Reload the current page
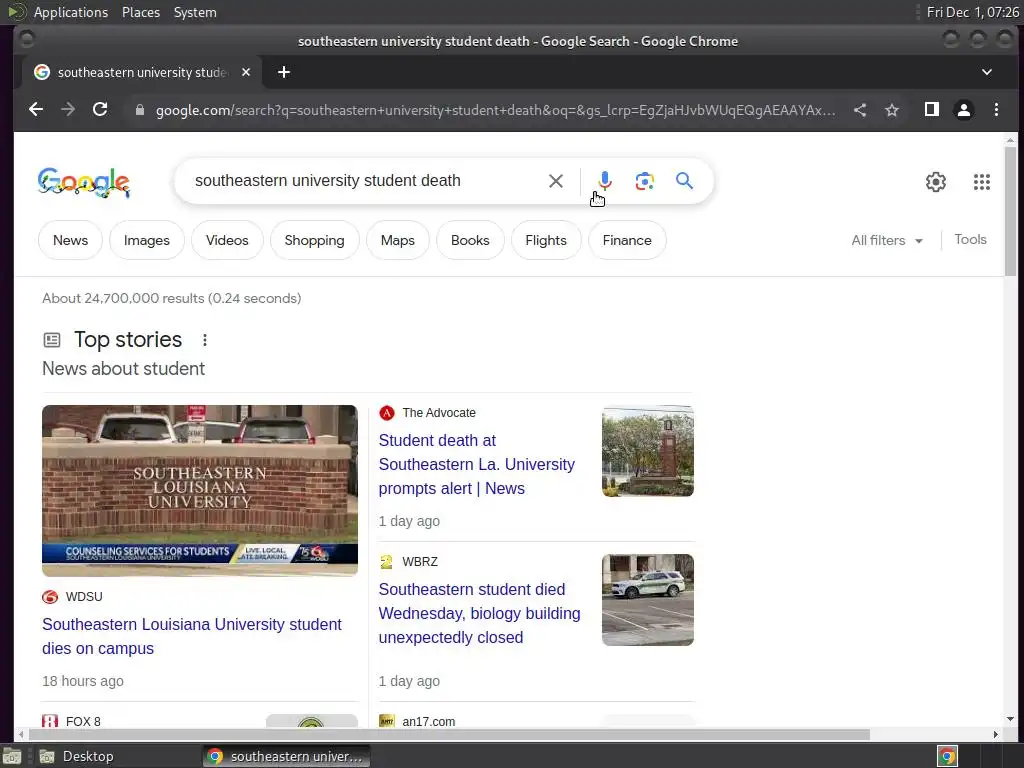The image size is (1024, 768). [x=100, y=110]
